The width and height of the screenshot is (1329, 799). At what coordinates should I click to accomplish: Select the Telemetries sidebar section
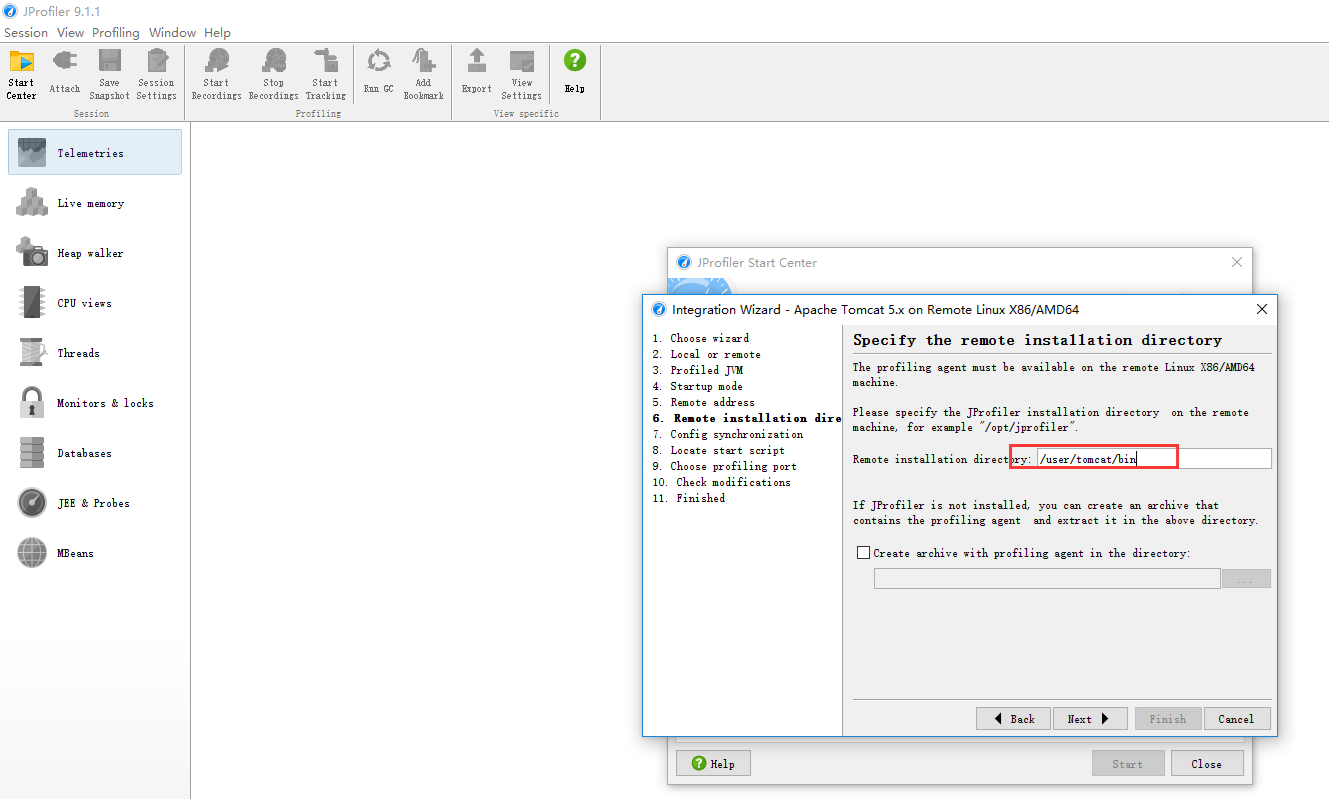pyautogui.click(x=95, y=152)
